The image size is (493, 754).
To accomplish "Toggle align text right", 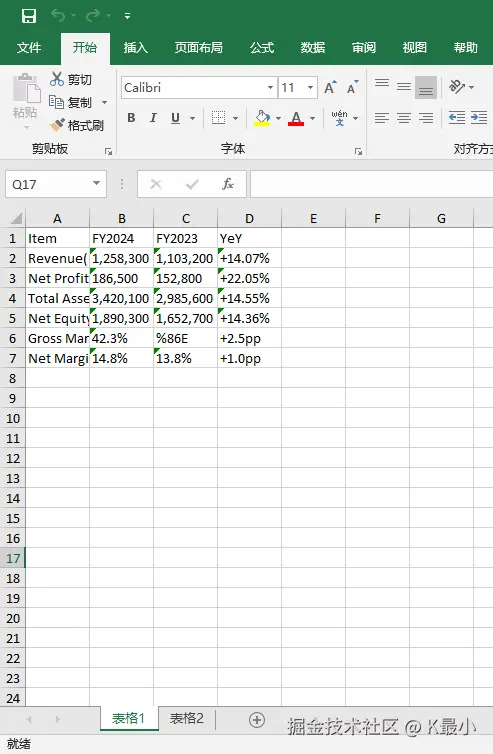I will click(x=426, y=118).
